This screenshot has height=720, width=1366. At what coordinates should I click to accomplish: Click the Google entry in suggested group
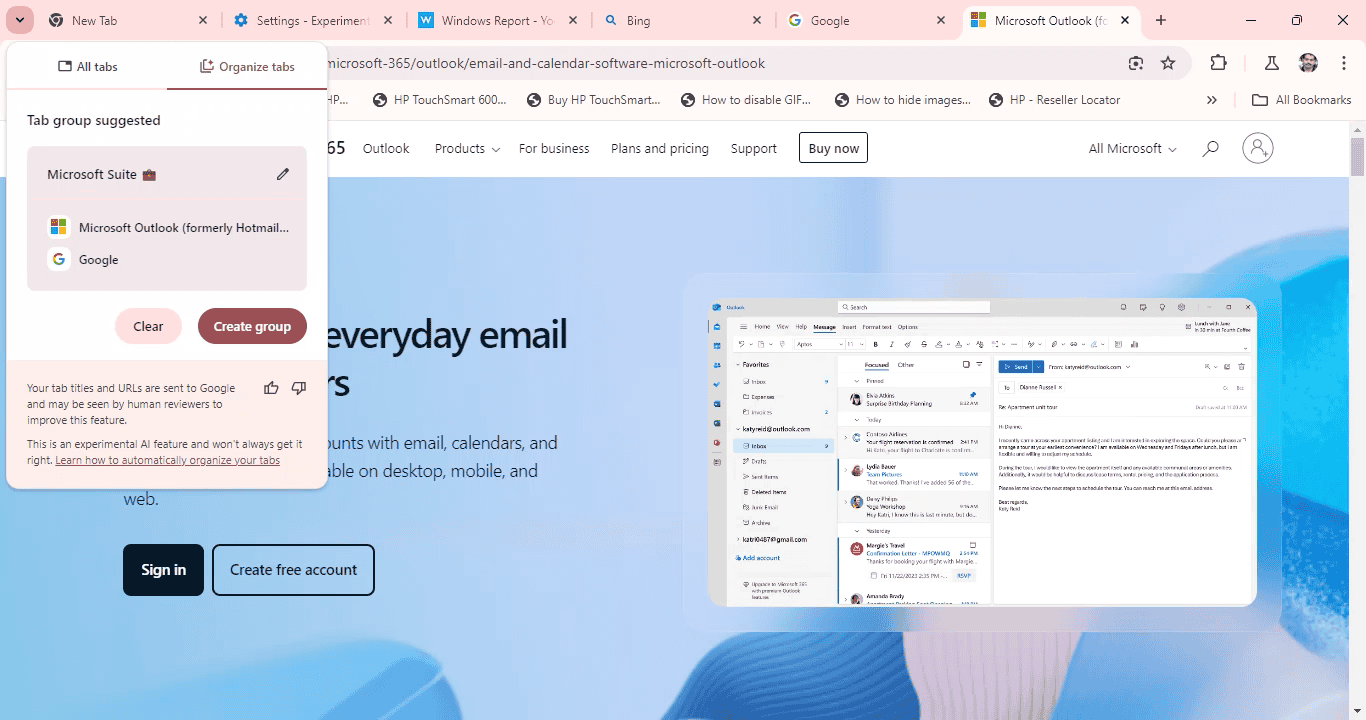(167, 259)
